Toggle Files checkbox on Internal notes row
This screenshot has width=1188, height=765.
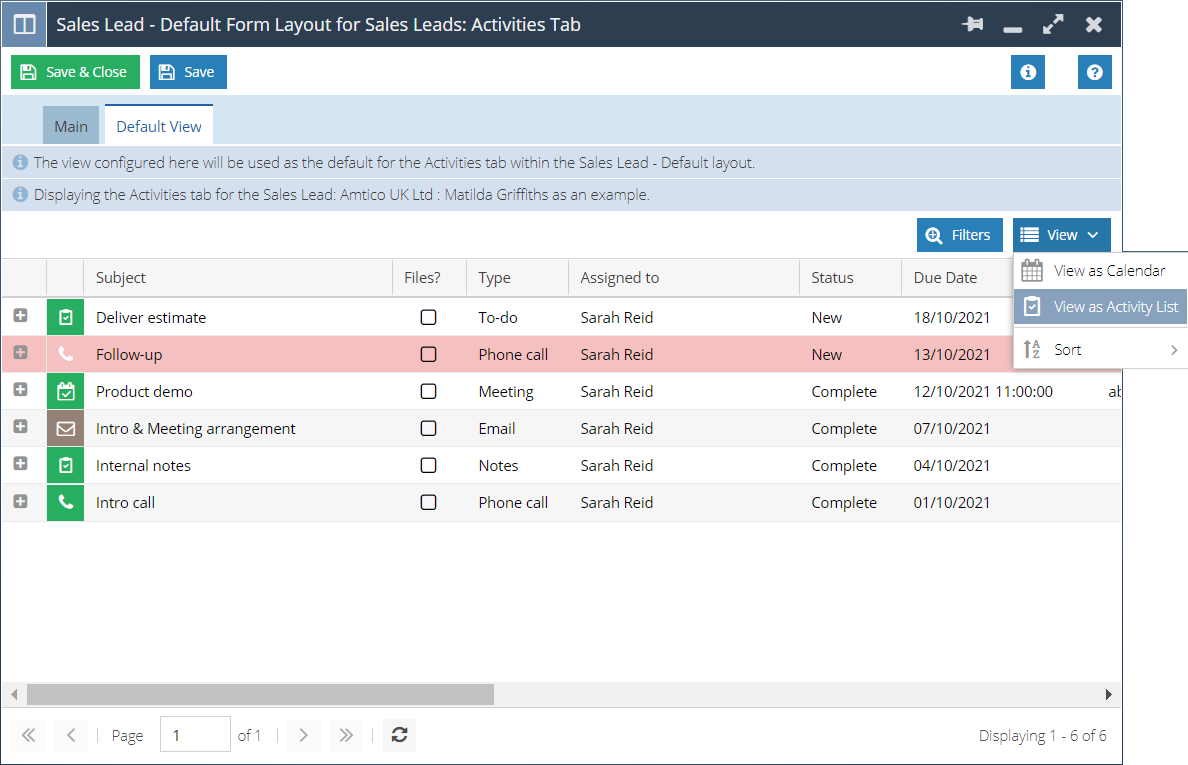(x=428, y=465)
